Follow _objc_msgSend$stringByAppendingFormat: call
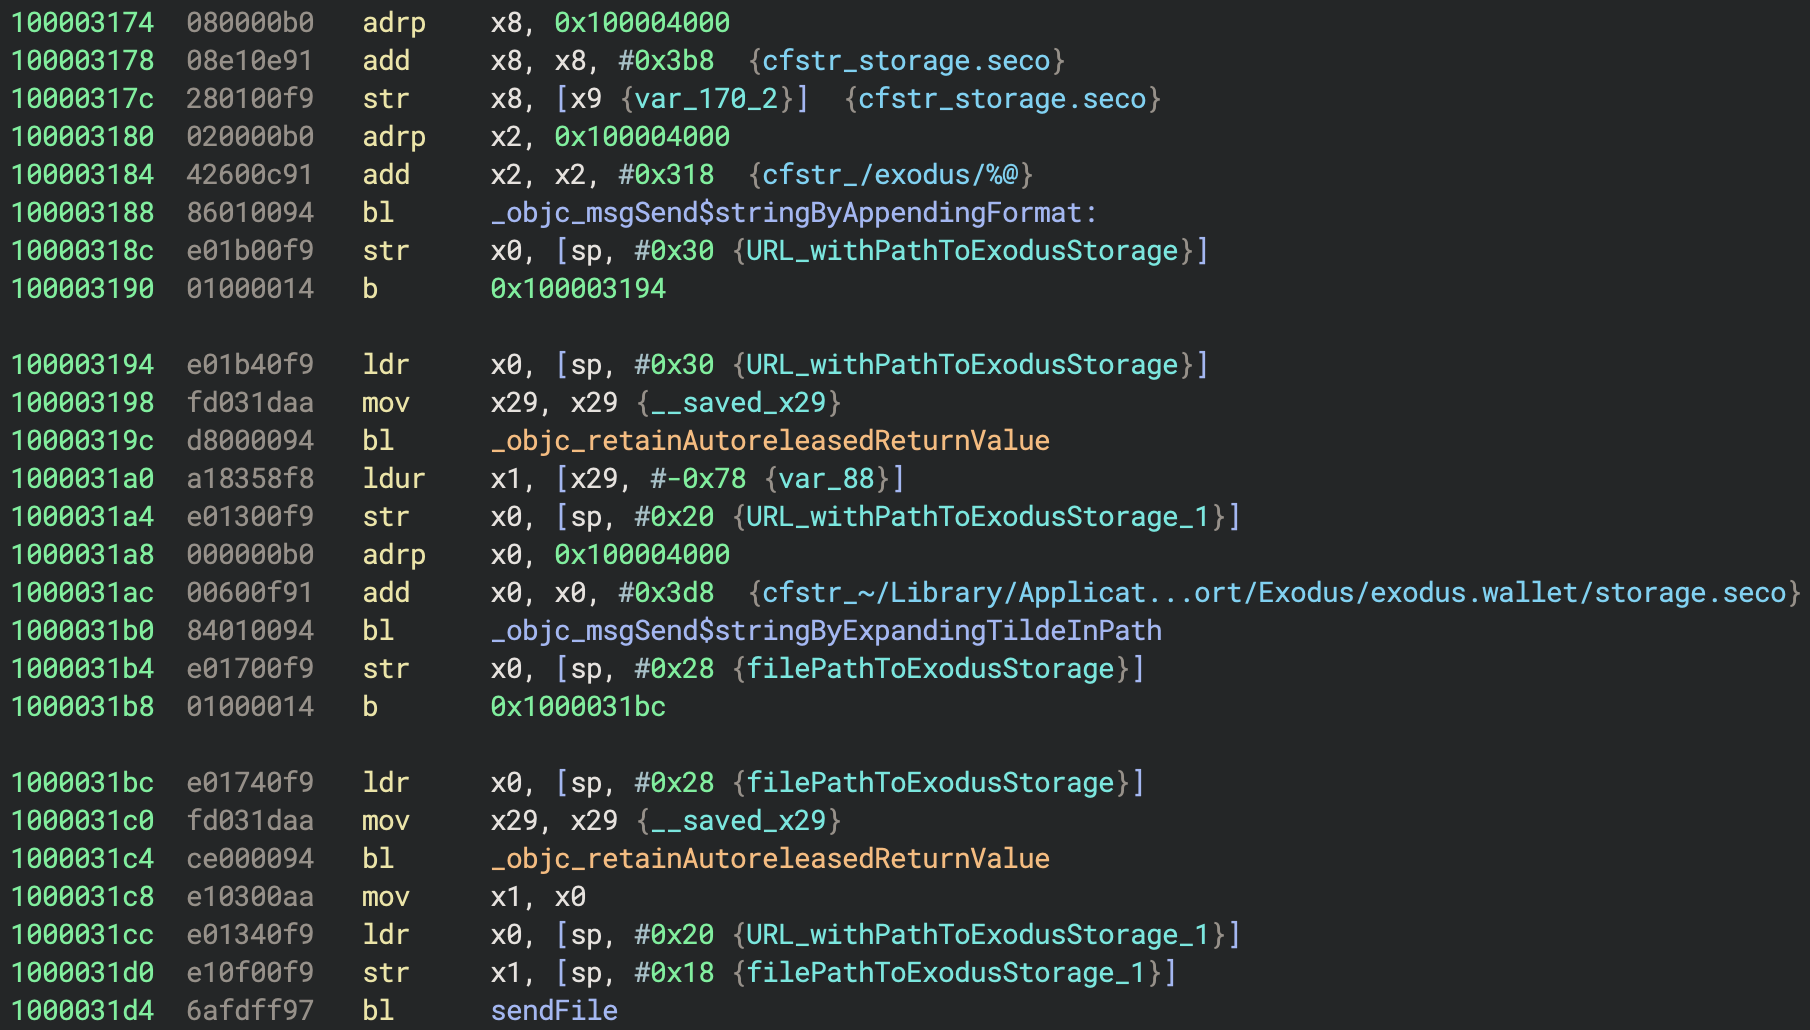Screen dimensions: 1810x1030 click(x=794, y=212)
